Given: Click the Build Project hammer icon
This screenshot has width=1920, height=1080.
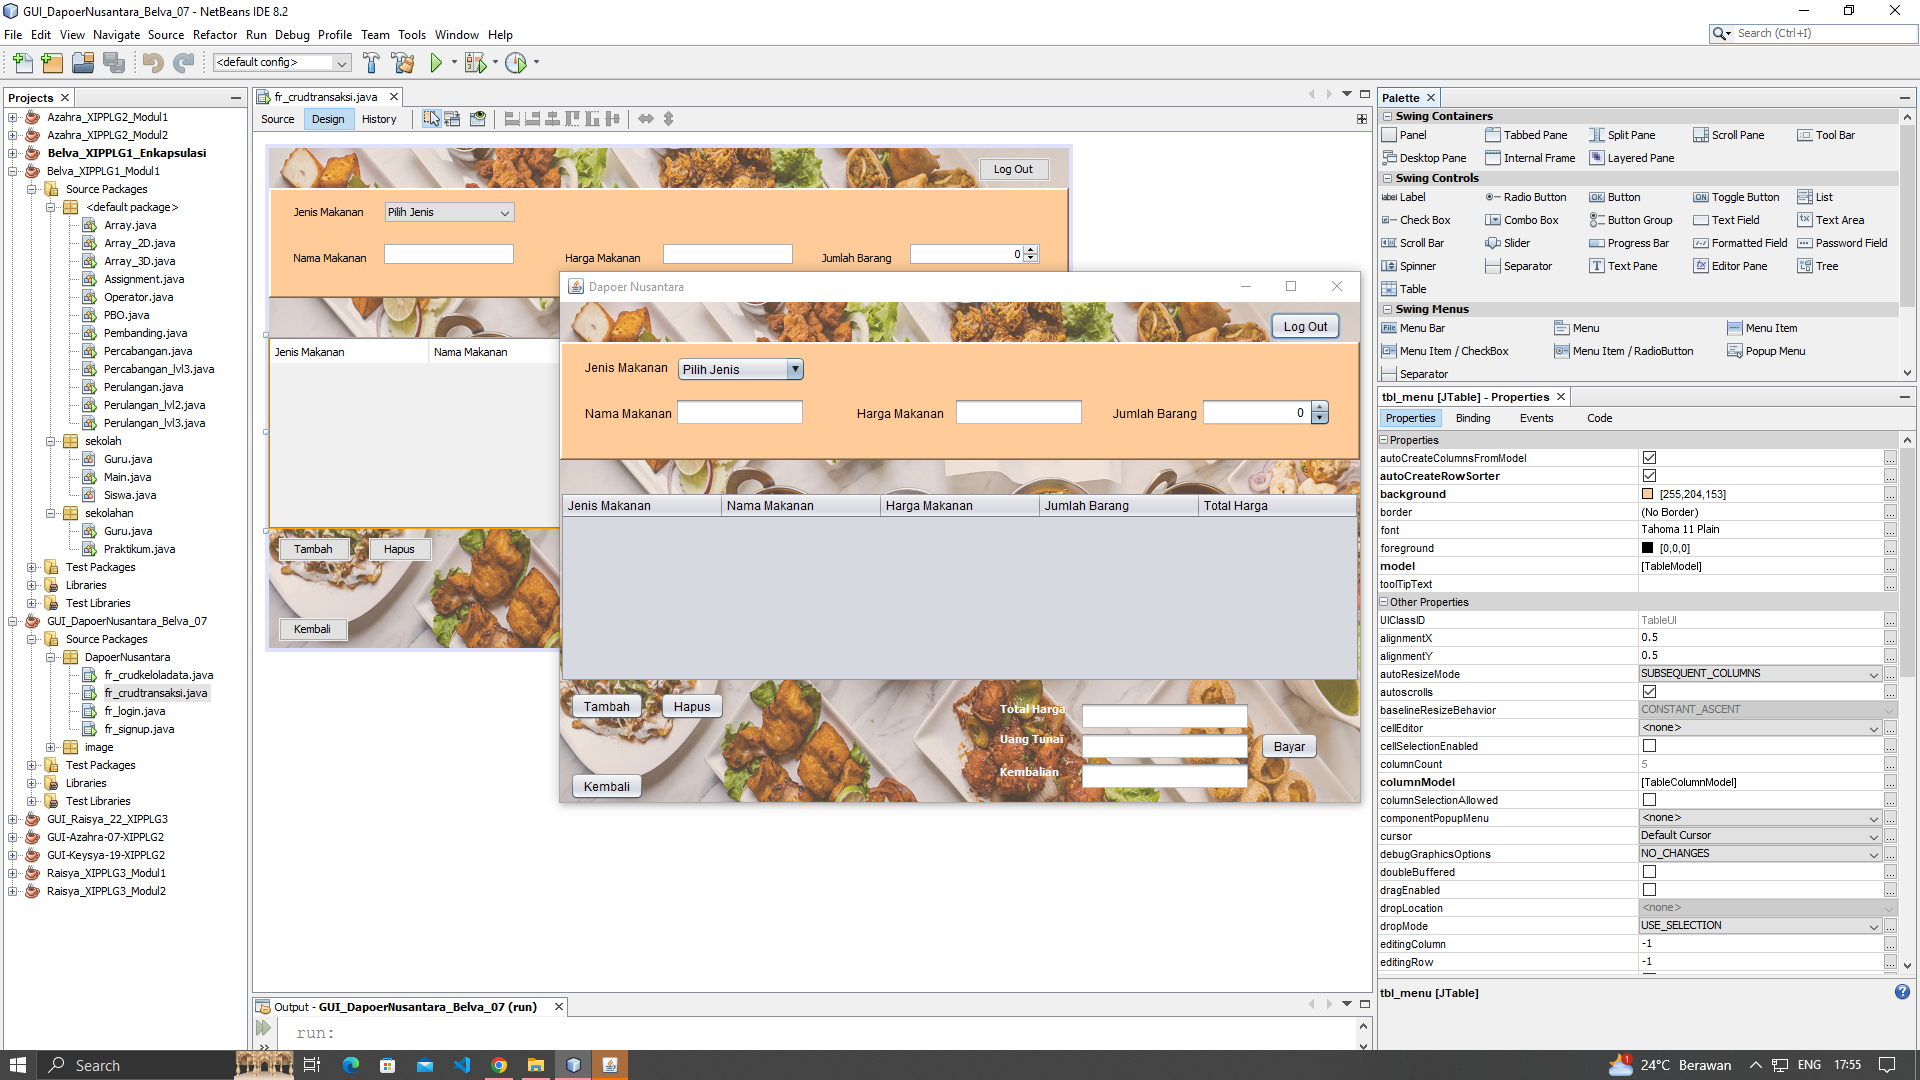Looking at the screenshot, I should [x=371, y=63].
